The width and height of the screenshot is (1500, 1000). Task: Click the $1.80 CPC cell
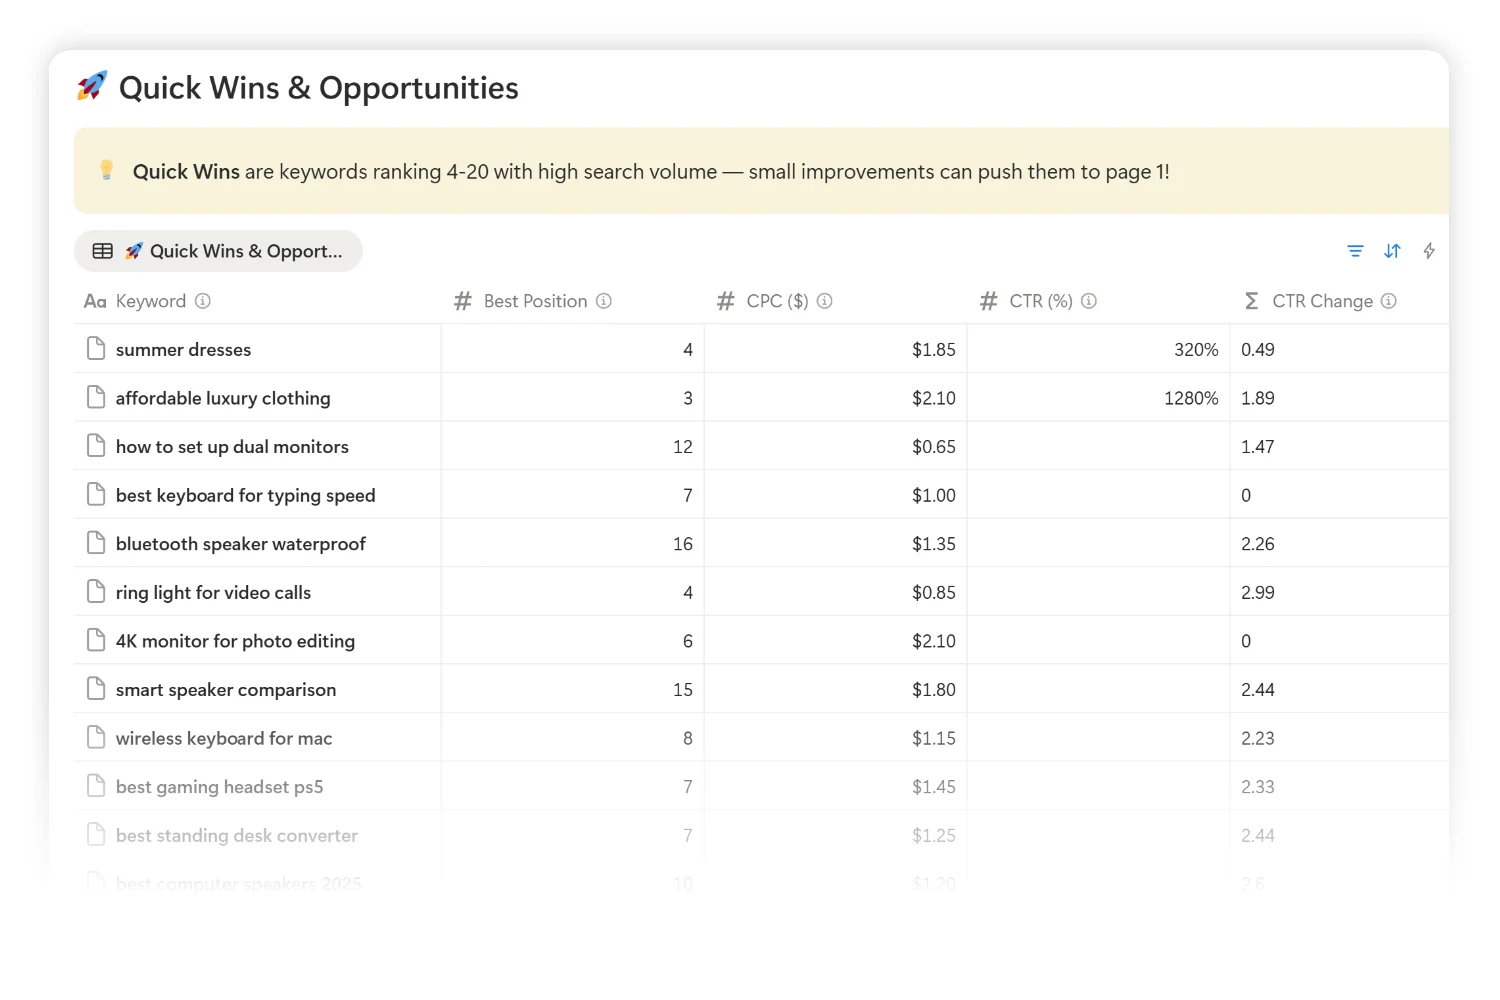pyautogui.click(x=836, y=689)
